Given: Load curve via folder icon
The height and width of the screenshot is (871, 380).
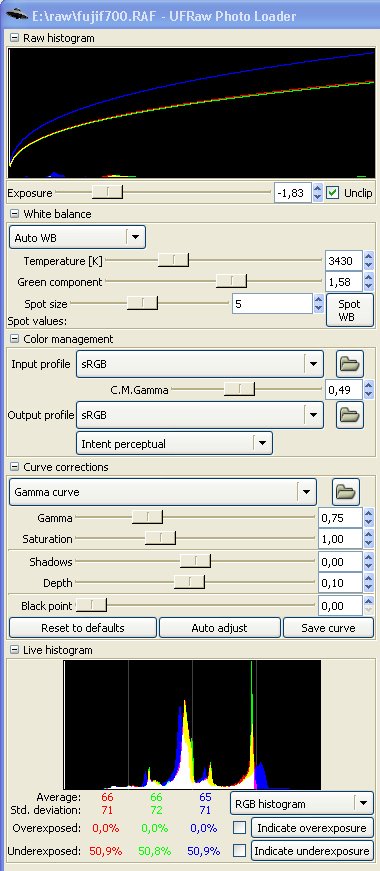Looking at the screenshot, I should (x=346, y=492).
